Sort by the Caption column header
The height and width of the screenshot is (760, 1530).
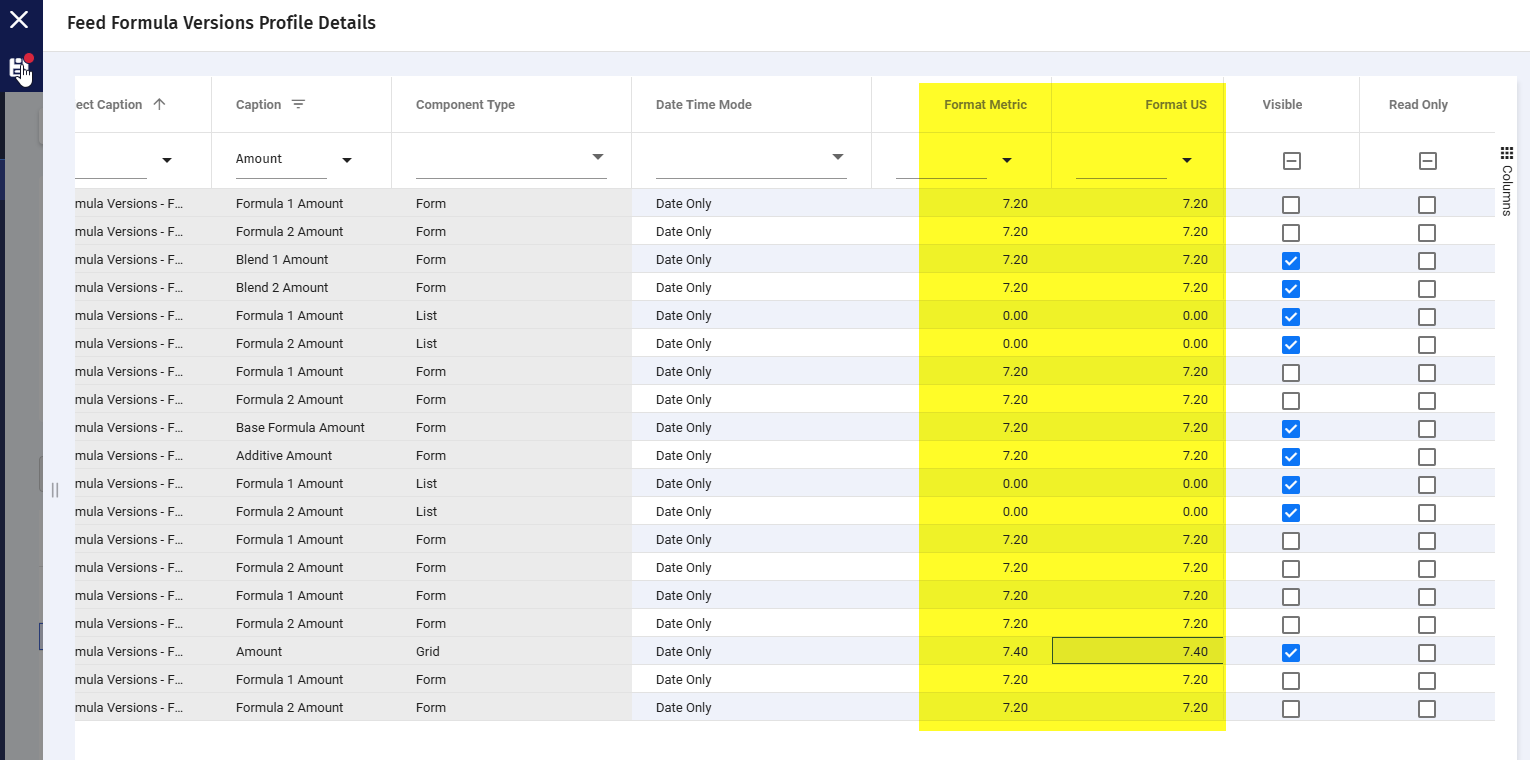pos(258,104)
